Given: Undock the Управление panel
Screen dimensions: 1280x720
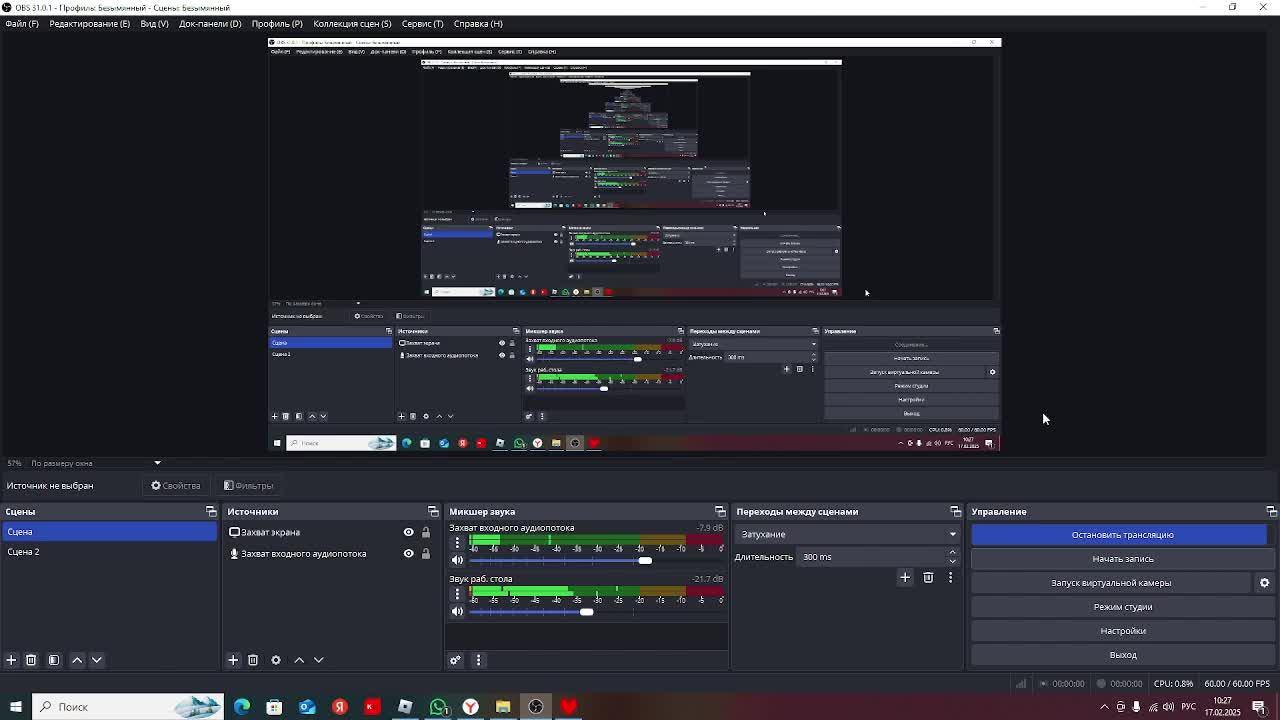Looking at the screenshot, I should [1271, 512].
